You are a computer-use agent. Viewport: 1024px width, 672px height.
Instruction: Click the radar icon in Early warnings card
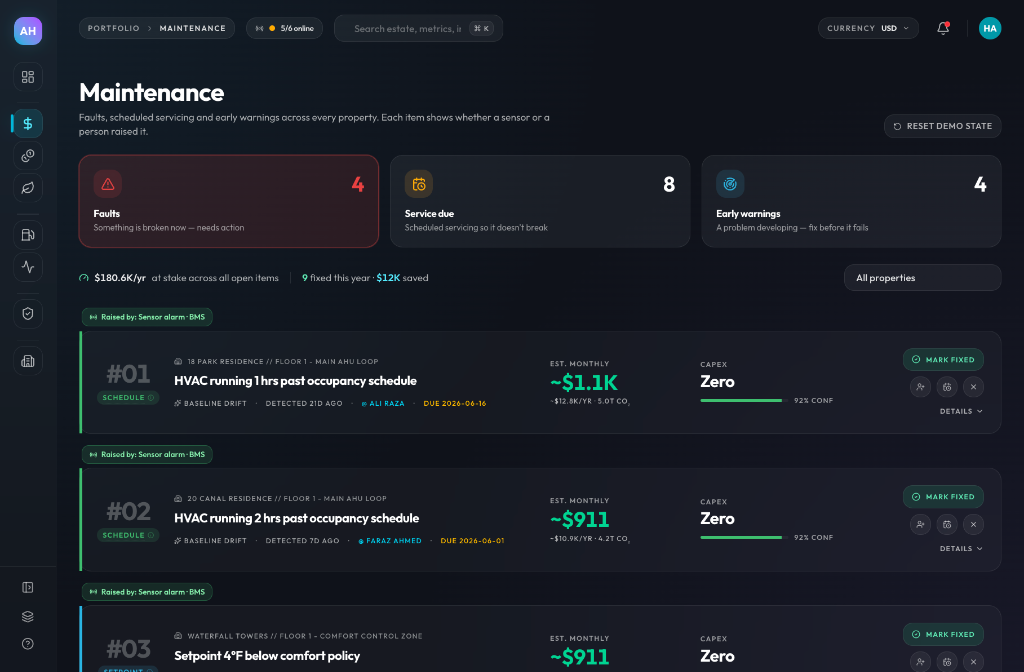730,184
